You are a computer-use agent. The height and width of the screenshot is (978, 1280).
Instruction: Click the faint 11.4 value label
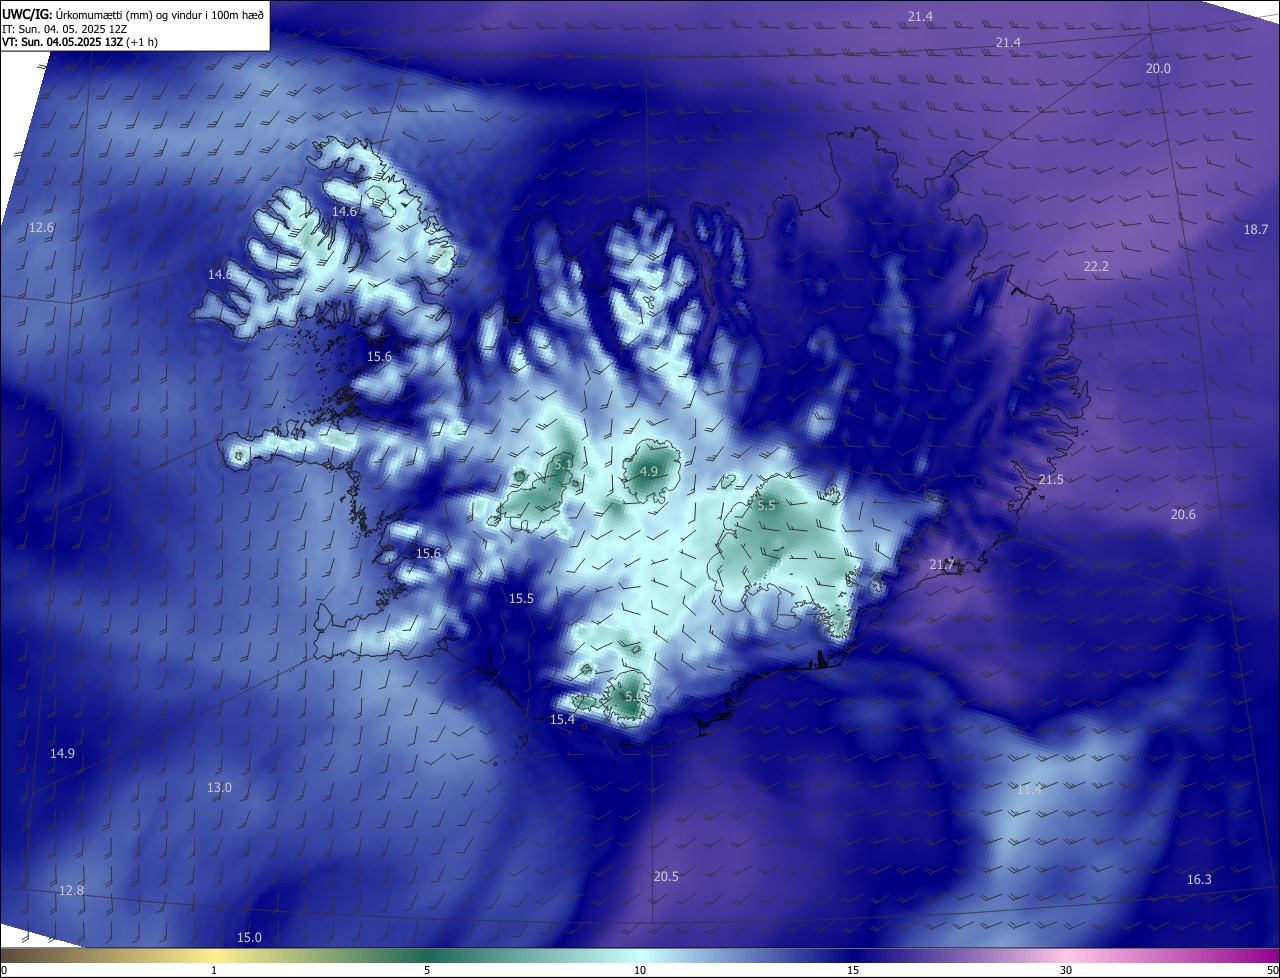tap(1029, 790)
